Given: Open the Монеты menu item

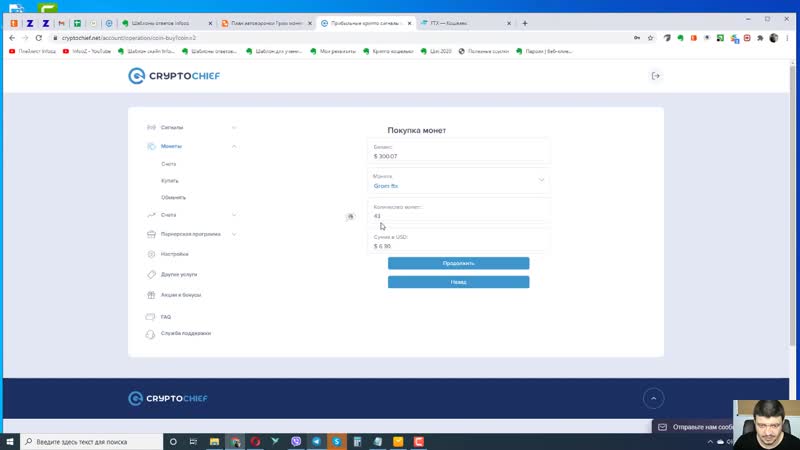Looking at the screenshot, I should point(171,146).
